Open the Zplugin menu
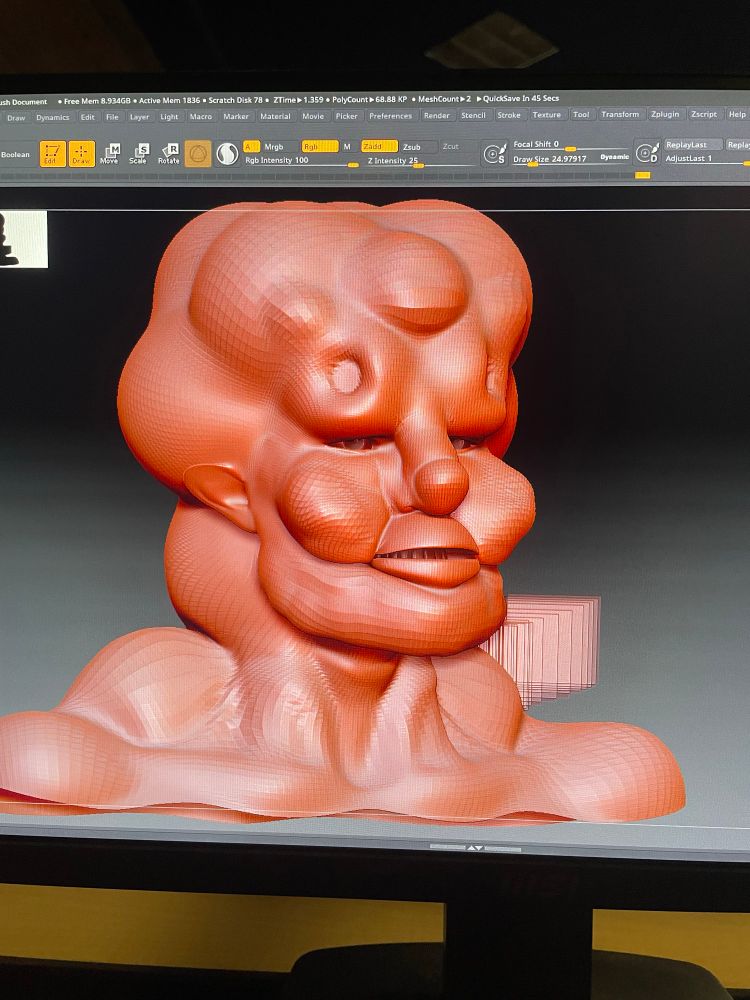This screenshot has height=1000, width=750. [x=665, y=114]
